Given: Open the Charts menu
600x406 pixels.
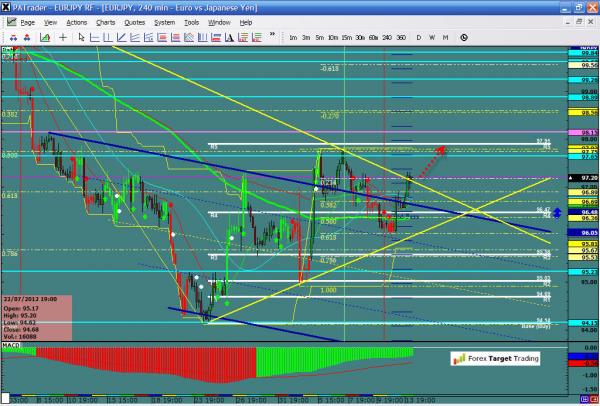Looking at the screenshot, I should pyautogui.click(x=105, y=22).
